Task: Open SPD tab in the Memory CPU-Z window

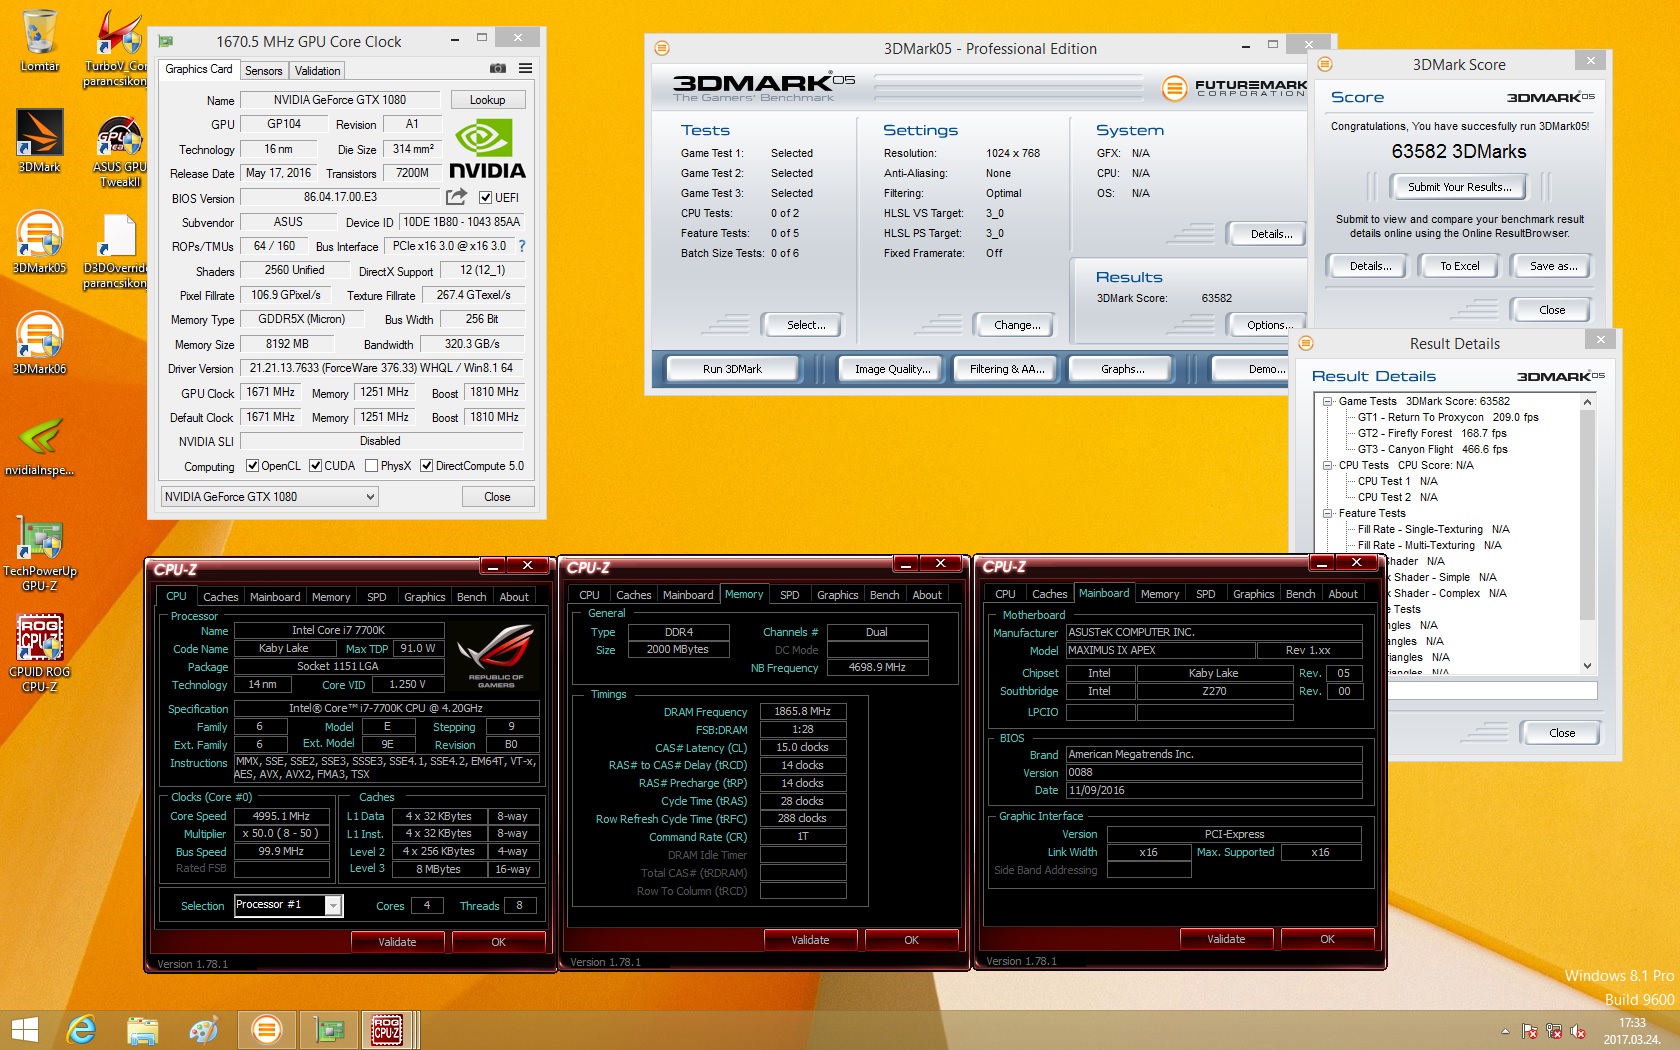Action: (790, 595)
